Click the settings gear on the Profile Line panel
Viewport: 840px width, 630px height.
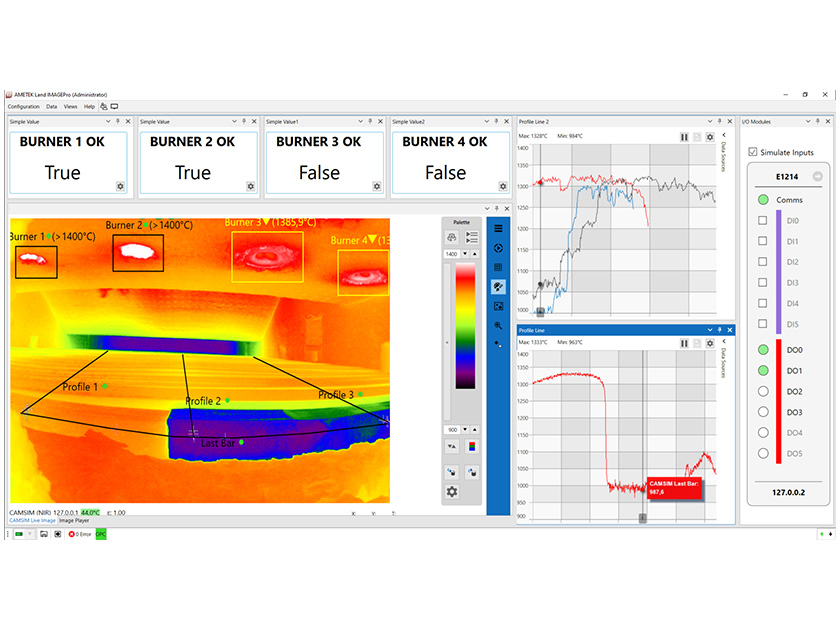(x=710, y=343)
